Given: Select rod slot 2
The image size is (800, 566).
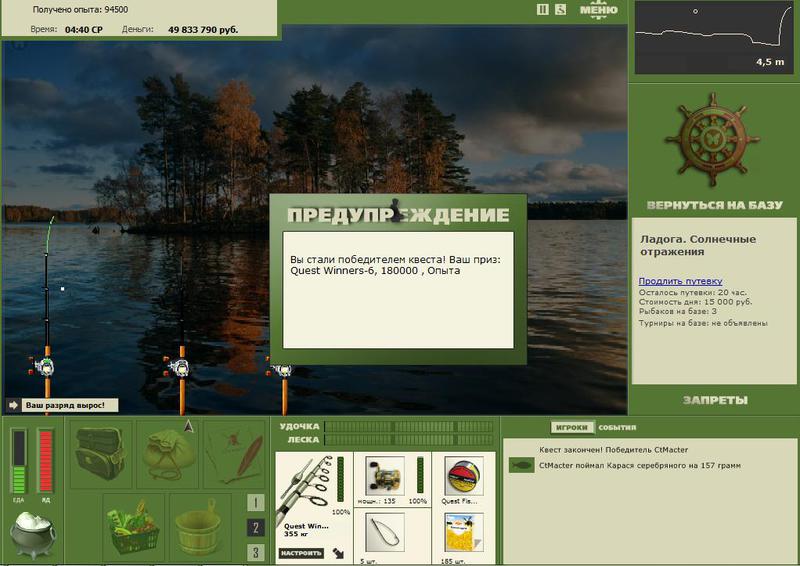Looking at the screenshot, I should tap(256, 527).
